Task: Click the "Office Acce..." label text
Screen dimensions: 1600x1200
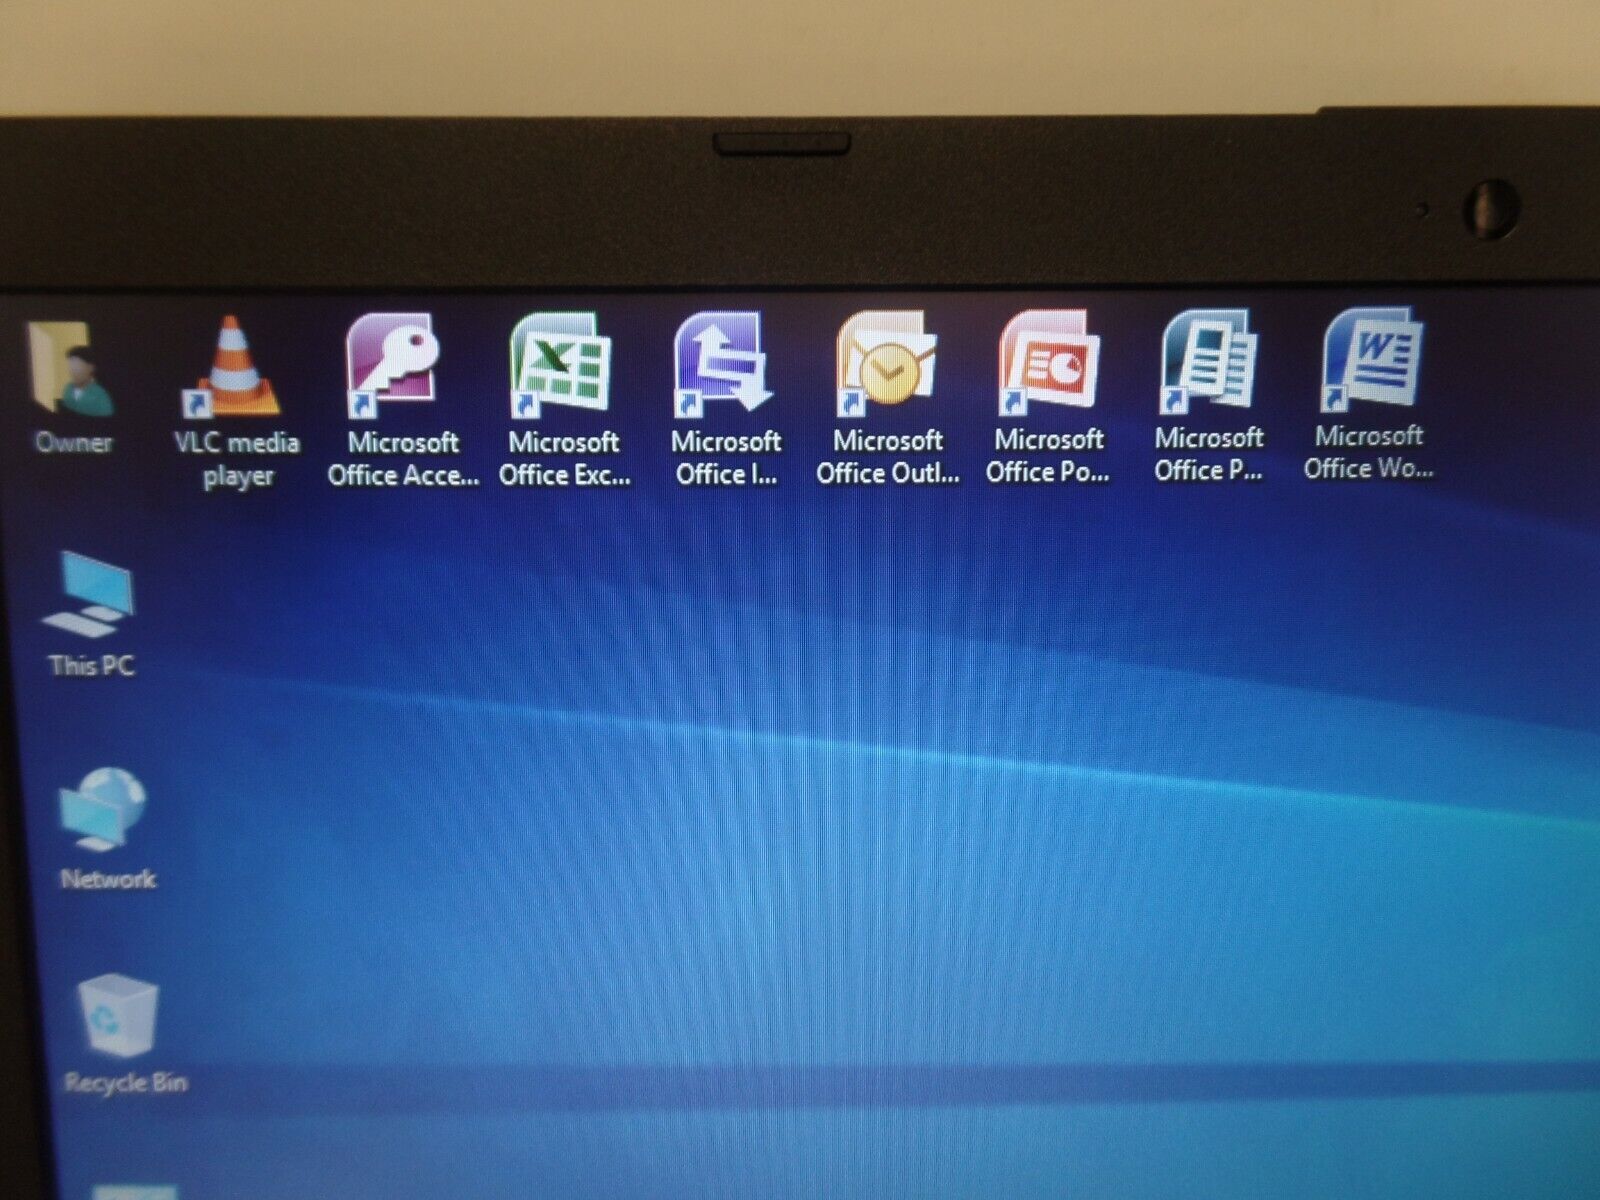Action: tap(403, 475)
